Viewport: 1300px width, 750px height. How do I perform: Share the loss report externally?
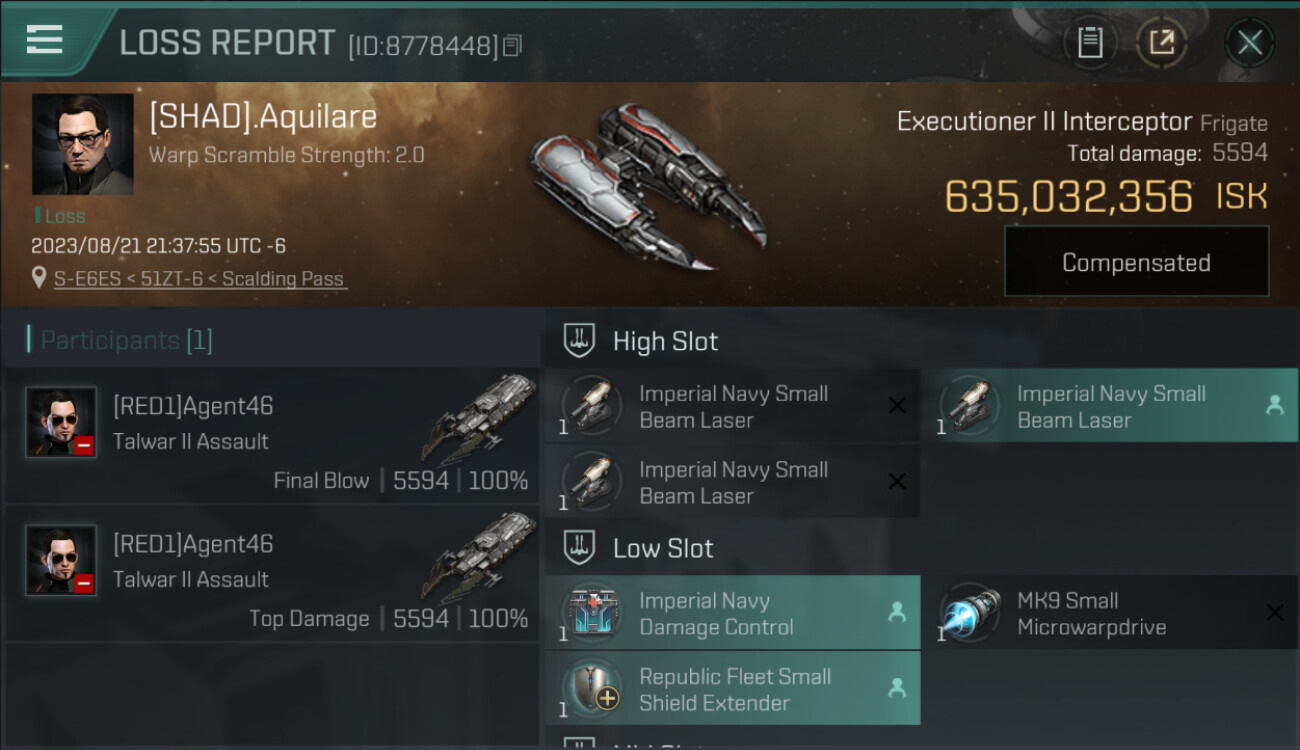point(1161,42)
